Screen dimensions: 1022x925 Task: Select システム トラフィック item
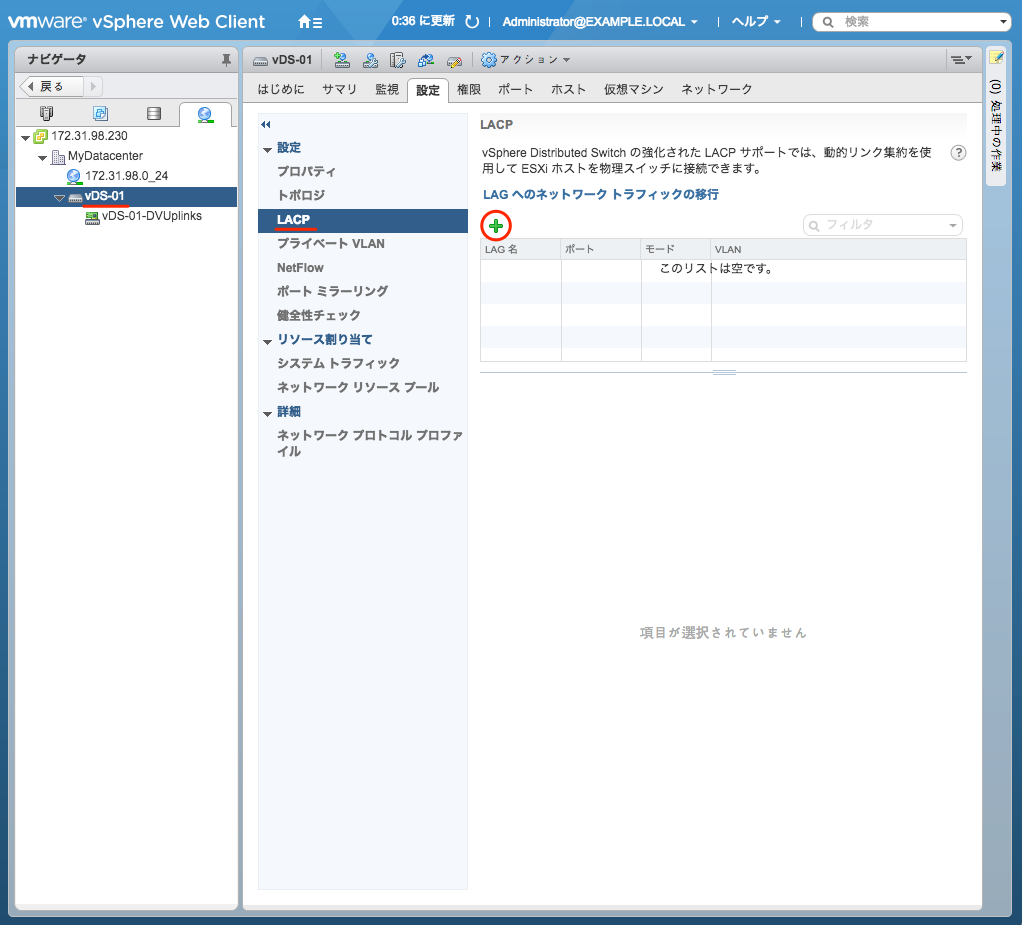338,363
